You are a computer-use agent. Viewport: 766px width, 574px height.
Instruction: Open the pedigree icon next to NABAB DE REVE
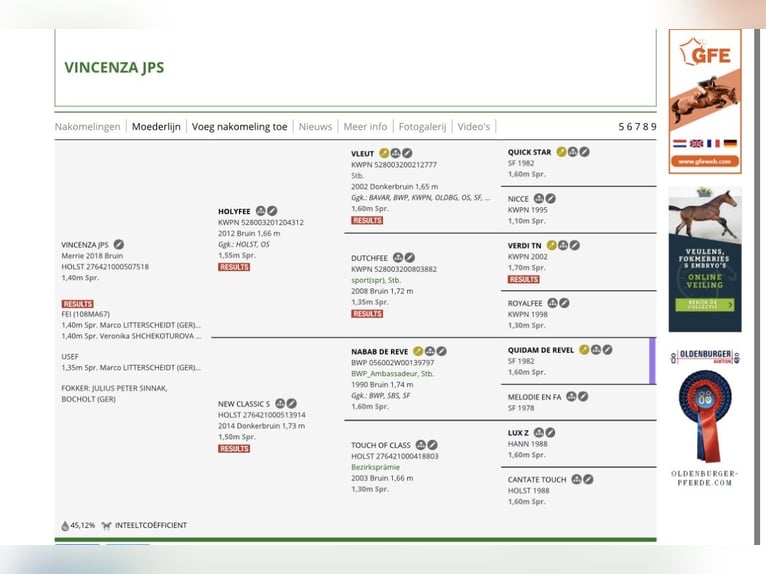(430, 351)
